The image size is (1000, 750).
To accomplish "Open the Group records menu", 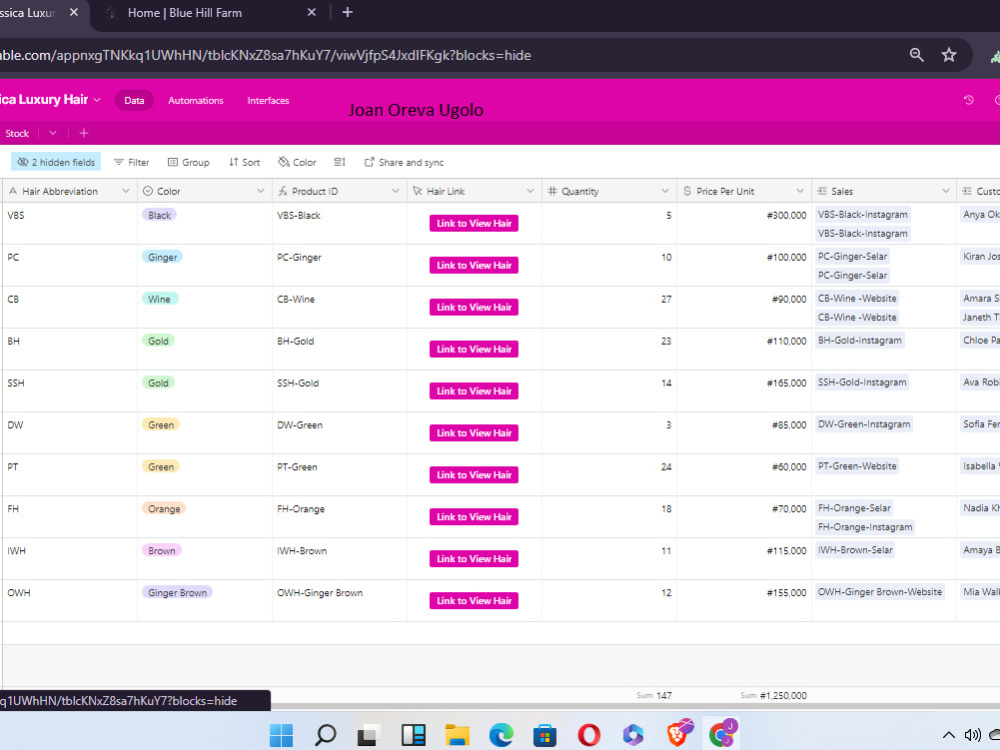I will (189, 163).
